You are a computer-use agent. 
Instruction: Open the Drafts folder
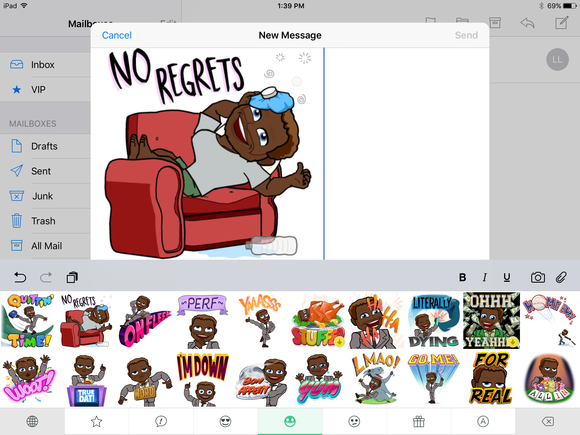(45, 146)
